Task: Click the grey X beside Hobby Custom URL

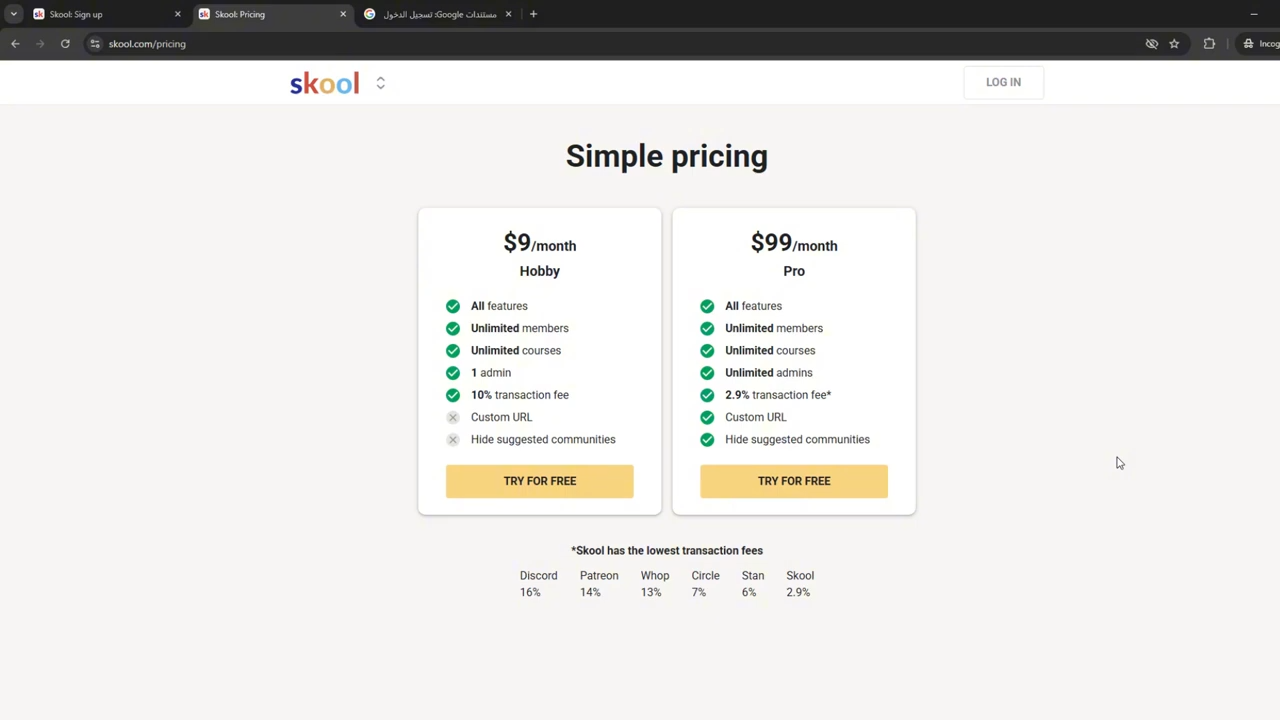Action: point(453,417)
